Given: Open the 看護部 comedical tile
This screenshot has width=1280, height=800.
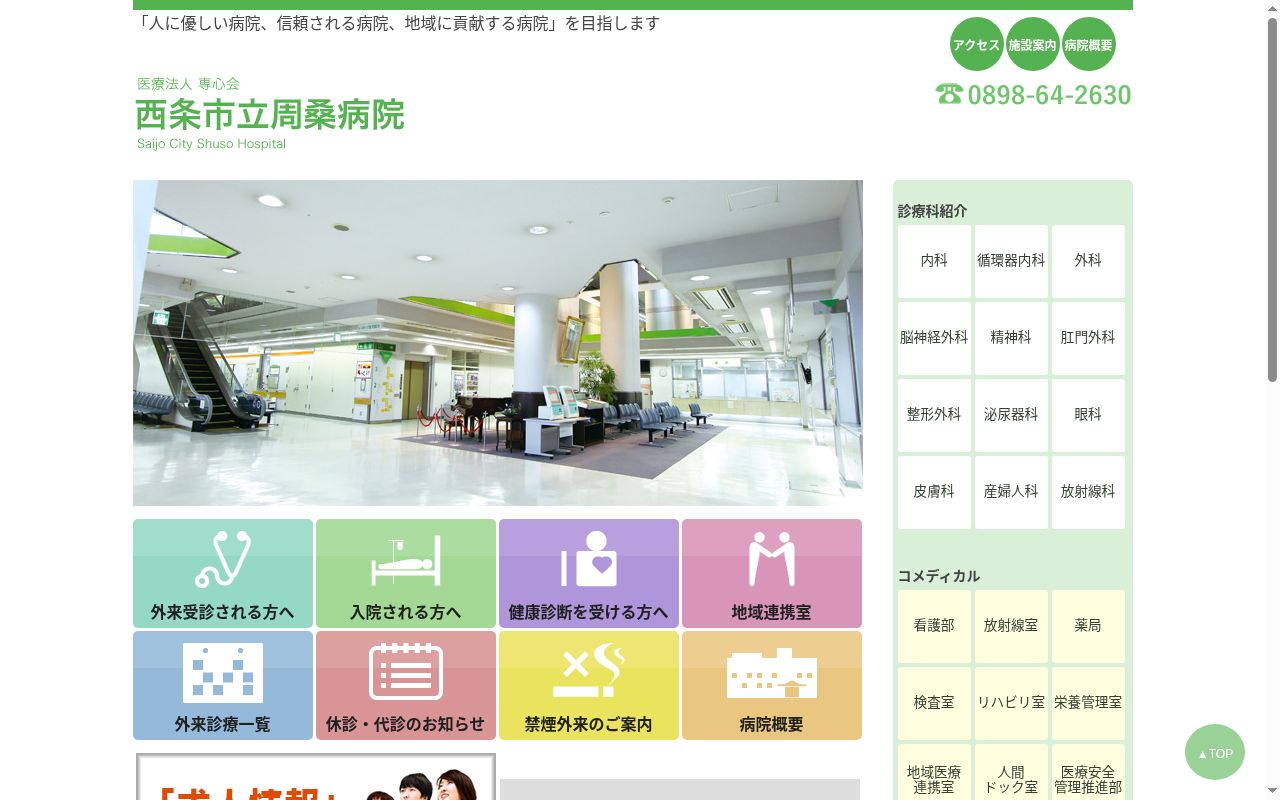Looking at the screenshot, I should (934, 626).
